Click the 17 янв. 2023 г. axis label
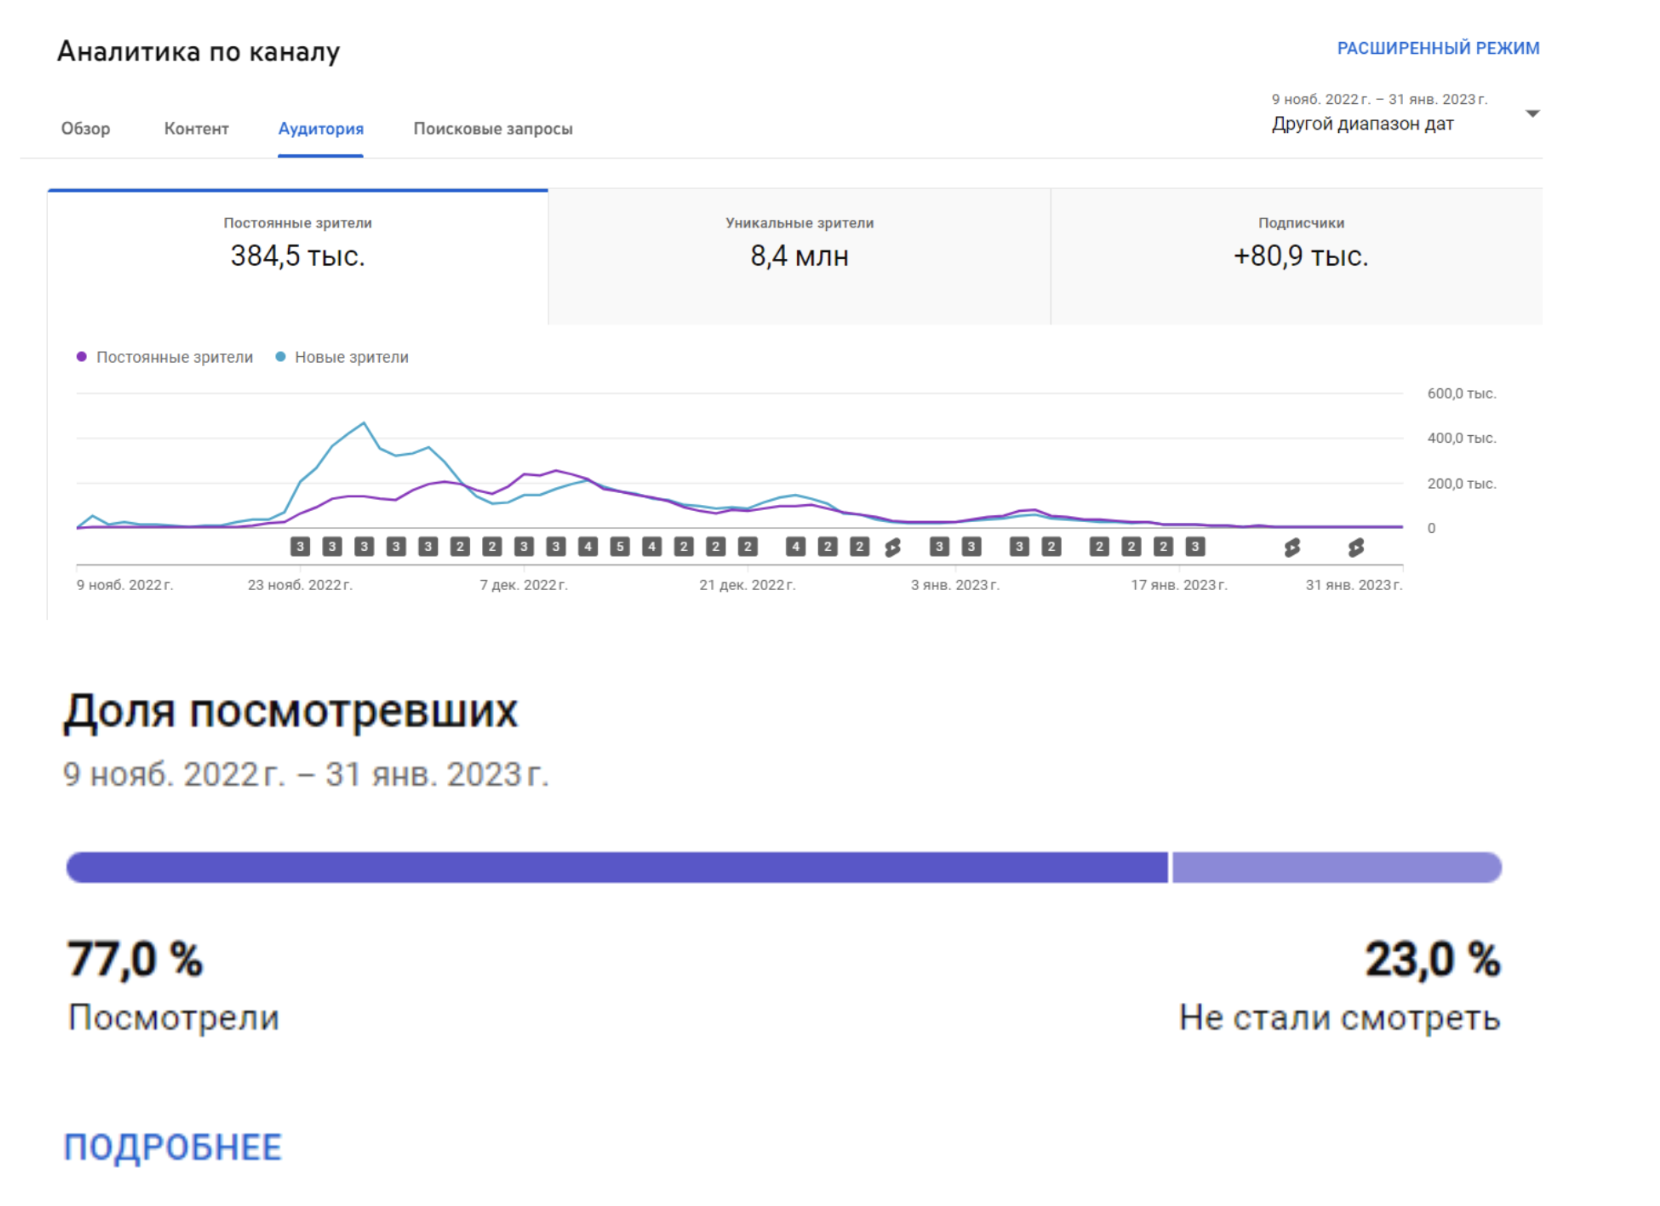Screen dimensions: 1660x1206 pos(1178,585)
